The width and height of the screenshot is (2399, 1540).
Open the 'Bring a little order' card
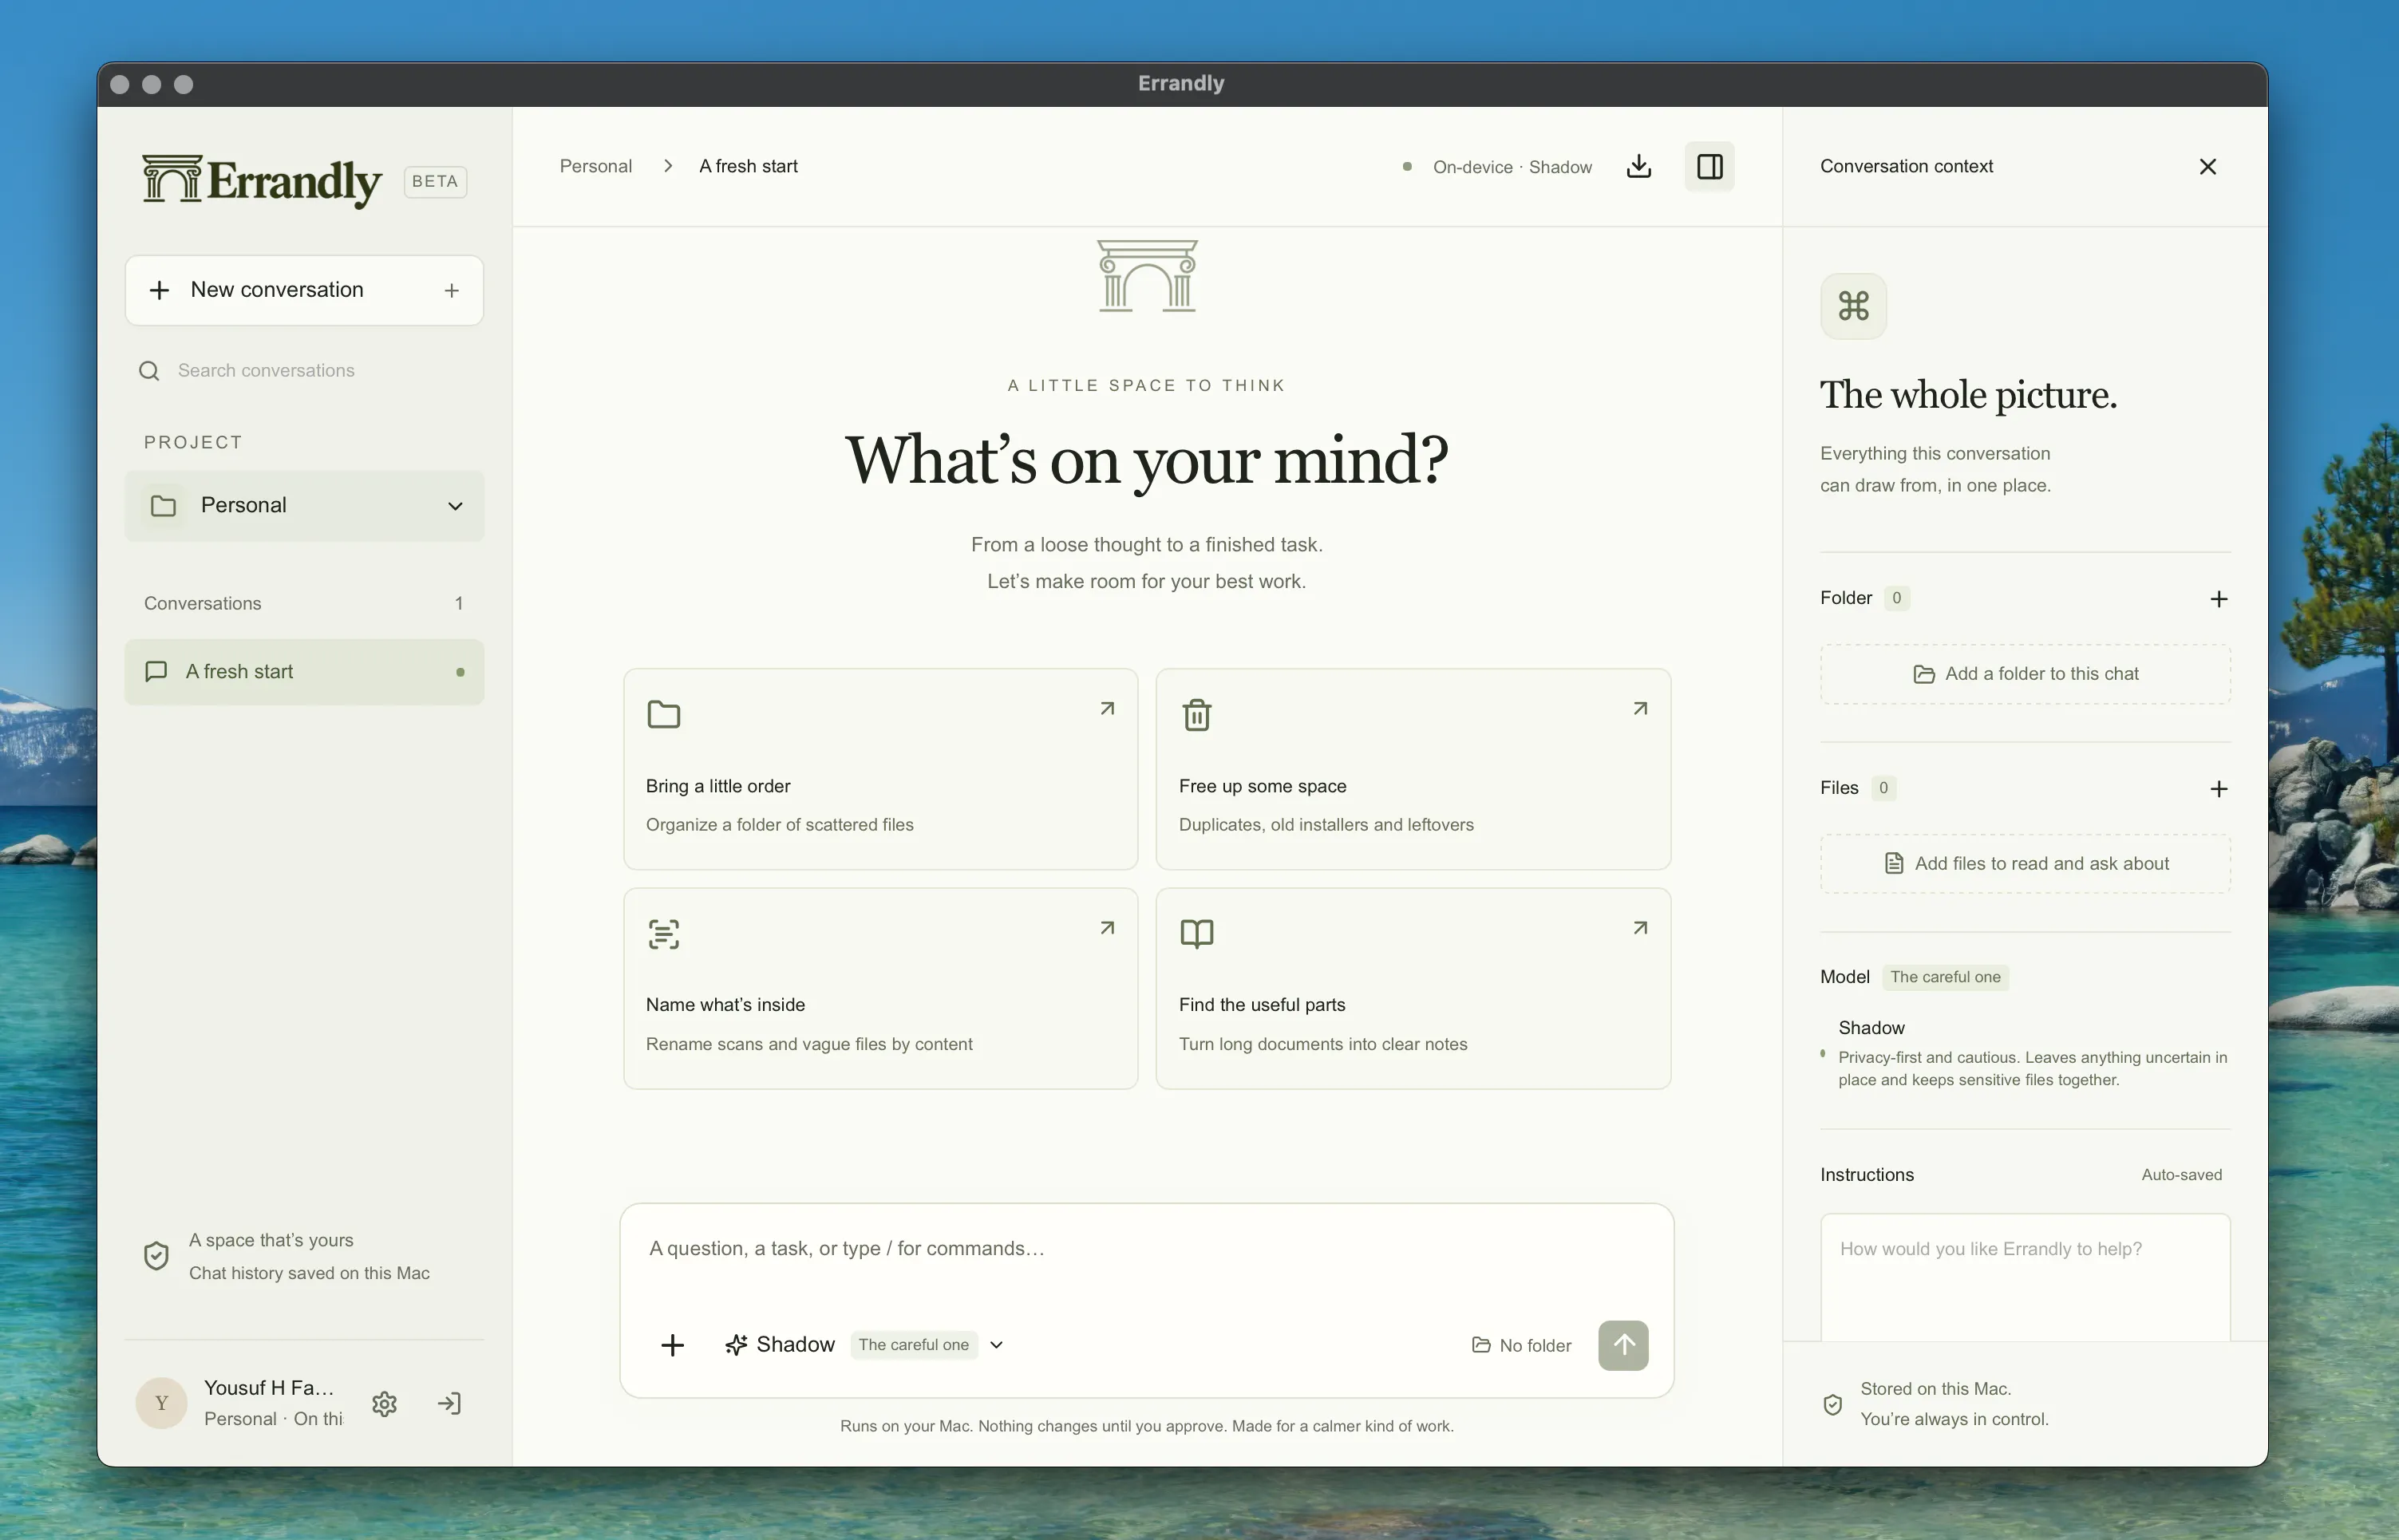(880, 769)
